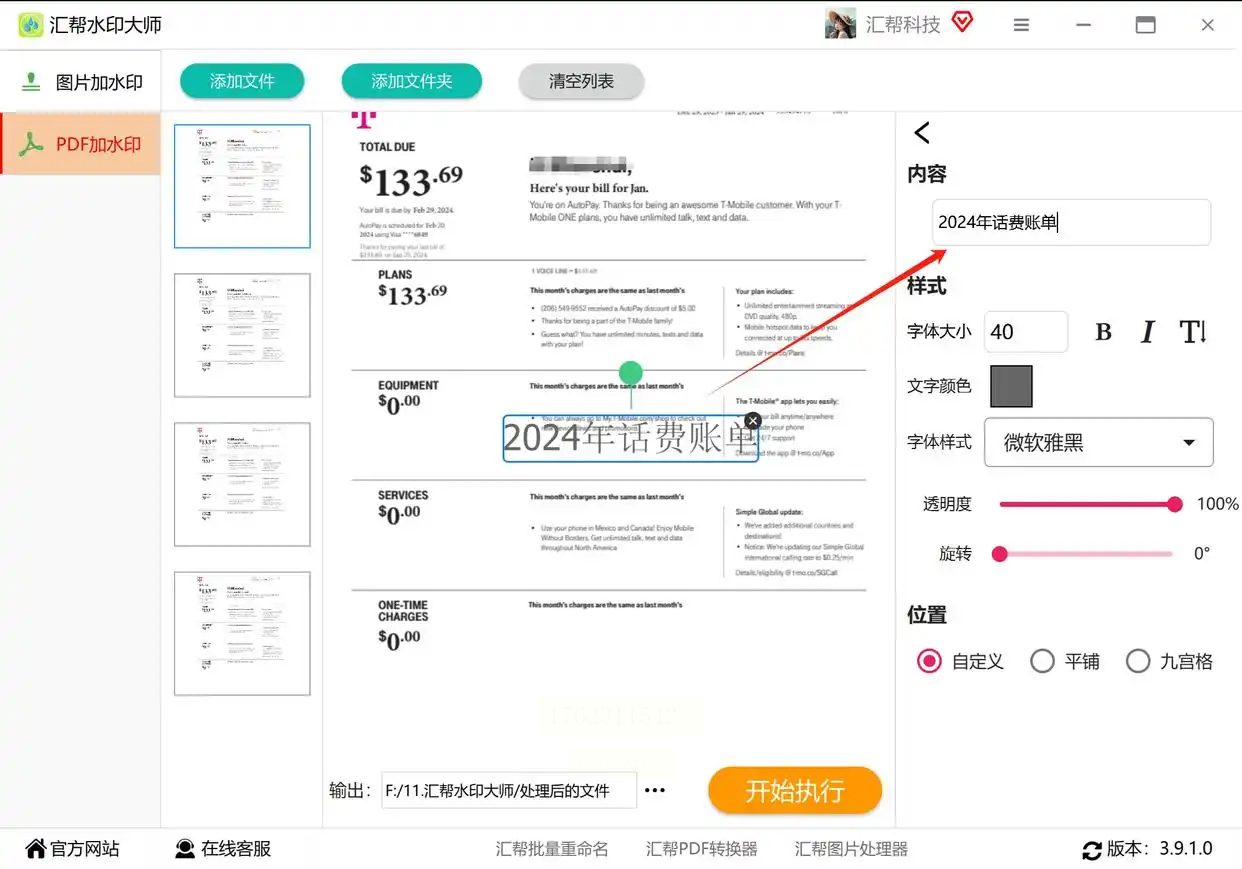This screenshot has height=869, width=1242.
Task: Open the 在线客服 link
Action: [223, 849]
